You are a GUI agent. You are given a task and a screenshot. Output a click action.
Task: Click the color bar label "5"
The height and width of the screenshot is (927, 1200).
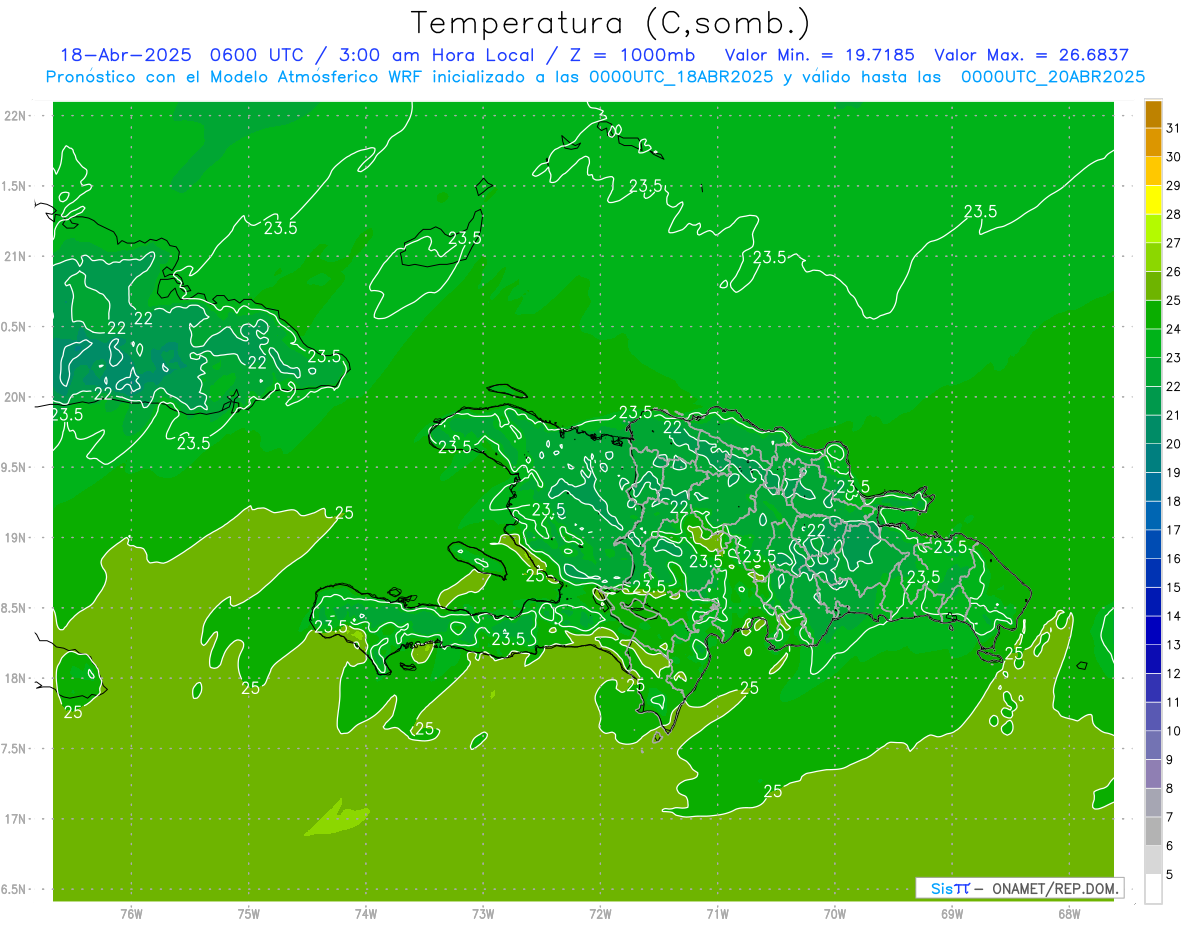(x=1170, y=875)
